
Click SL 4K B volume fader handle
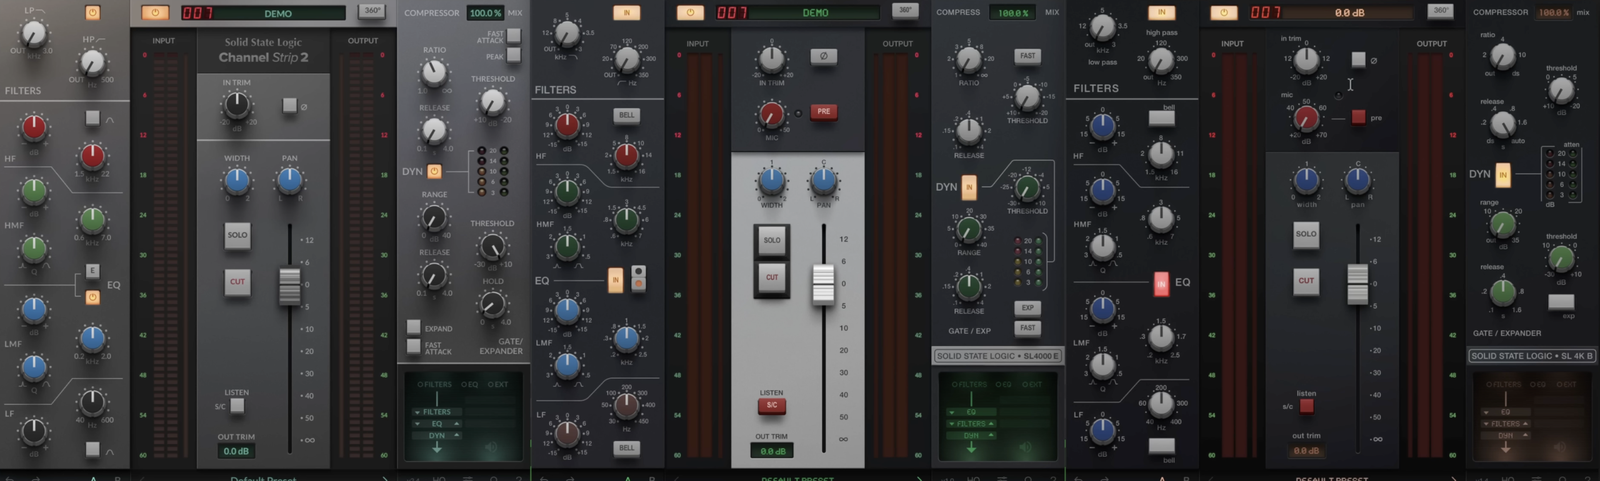pyautogui.click(x=1357, y=285)
